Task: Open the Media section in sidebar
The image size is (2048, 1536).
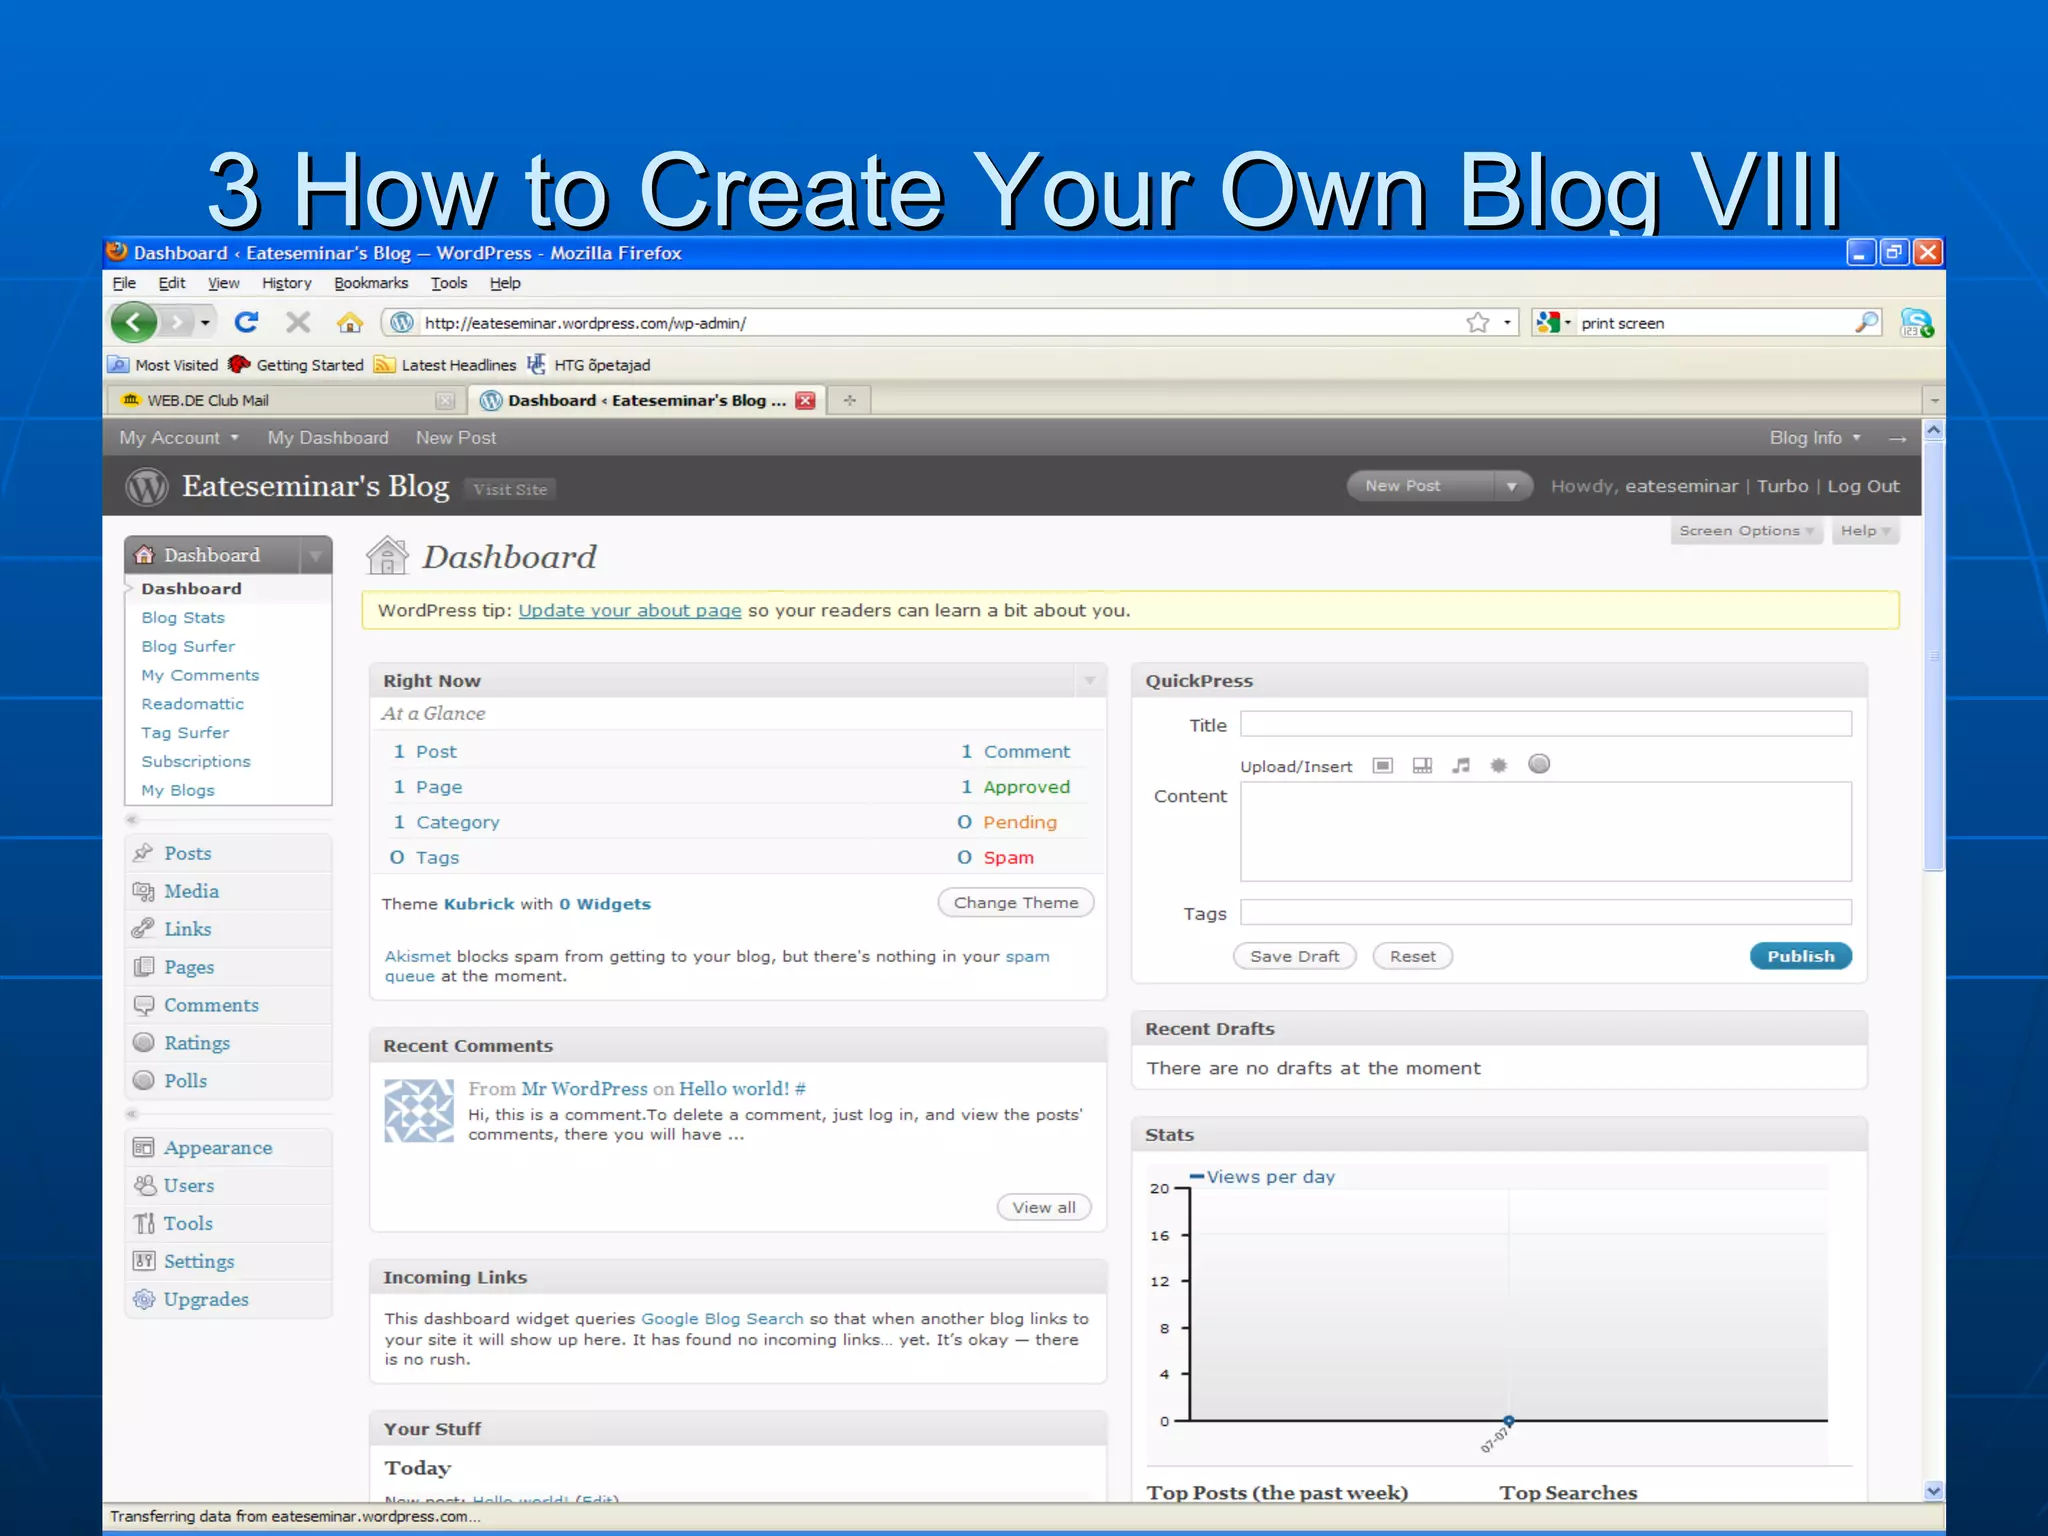Action: [228, 891]
